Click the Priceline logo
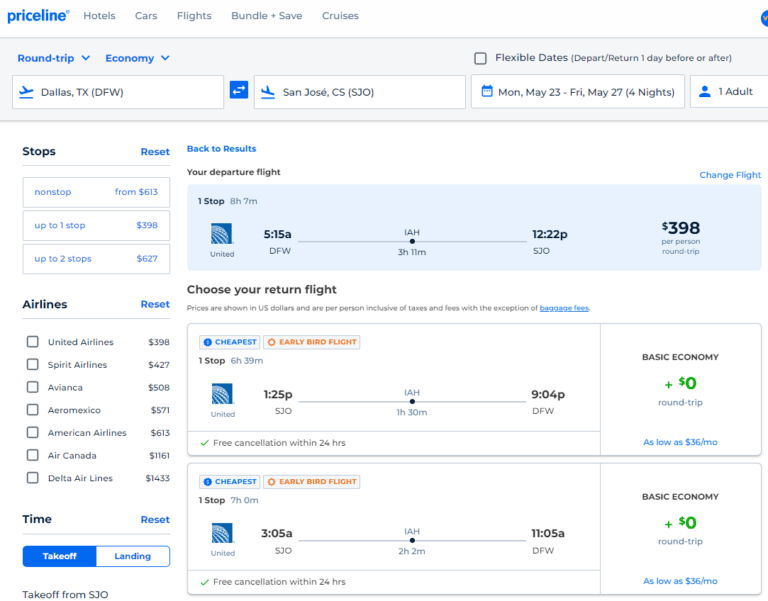This screenshot has width=768, height=601. pos(38,16)
